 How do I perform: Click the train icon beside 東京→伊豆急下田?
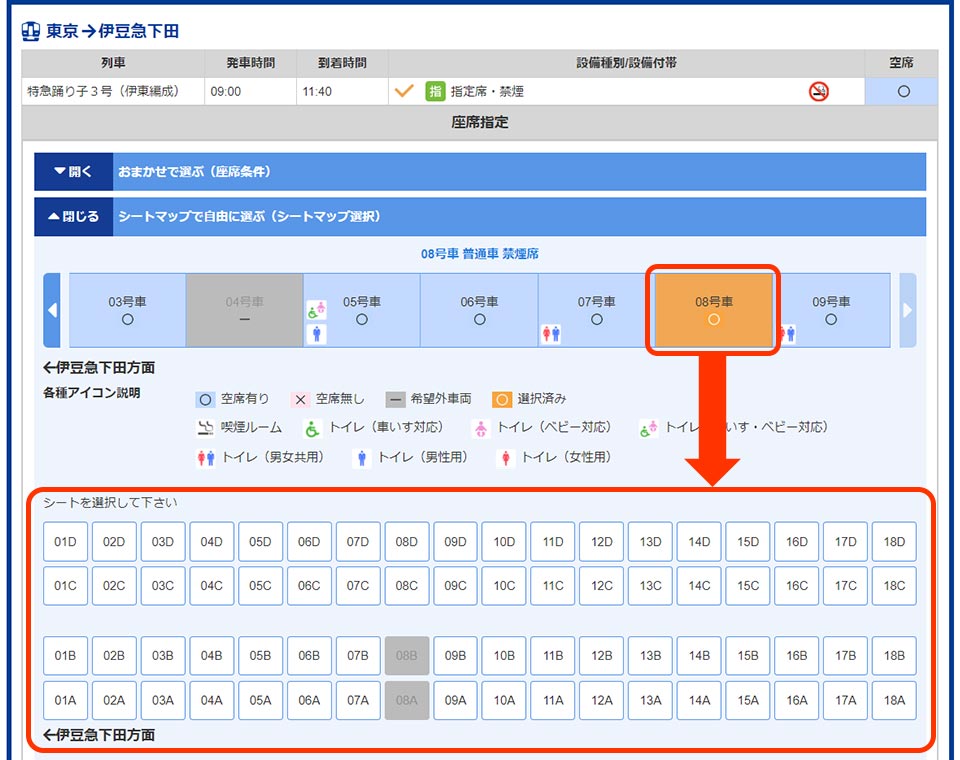pyautogui.click(x=31, y=31)
